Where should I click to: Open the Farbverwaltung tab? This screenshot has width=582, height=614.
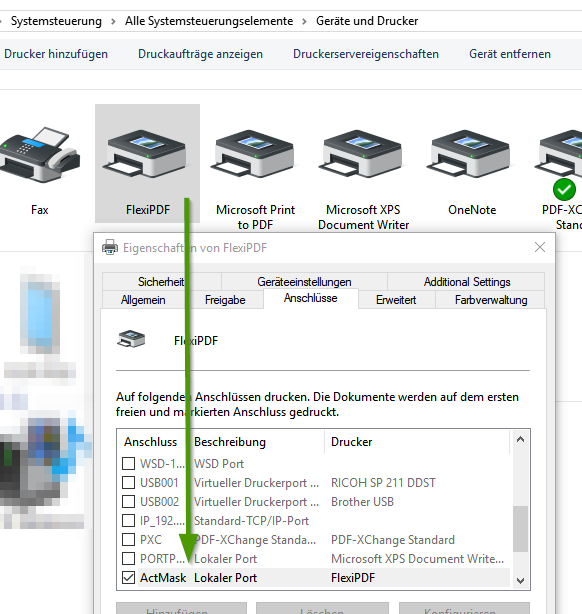click(491, 300)
